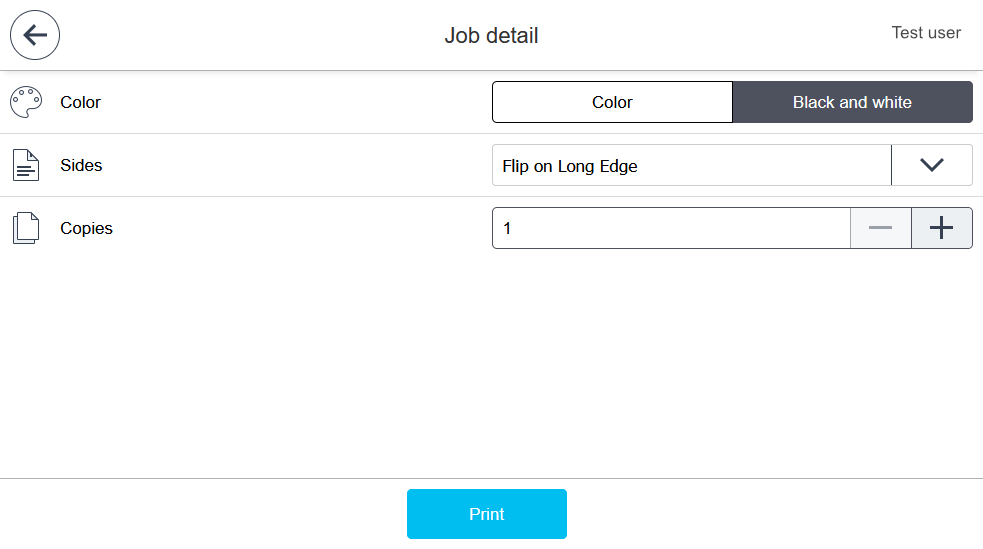Select the Color print option
This screenshot has width=983, height=549.
pyautogui.click(x=612, y=102)
